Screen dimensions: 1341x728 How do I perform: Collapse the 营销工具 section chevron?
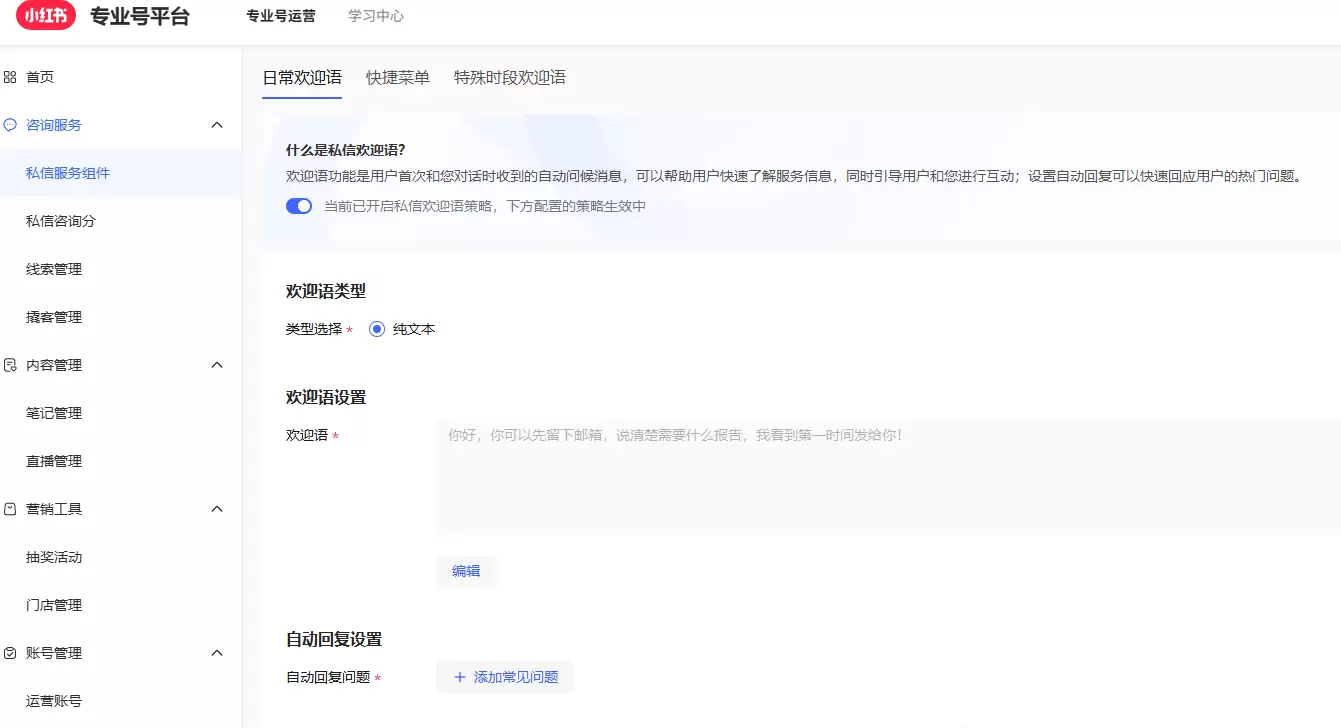217,509
